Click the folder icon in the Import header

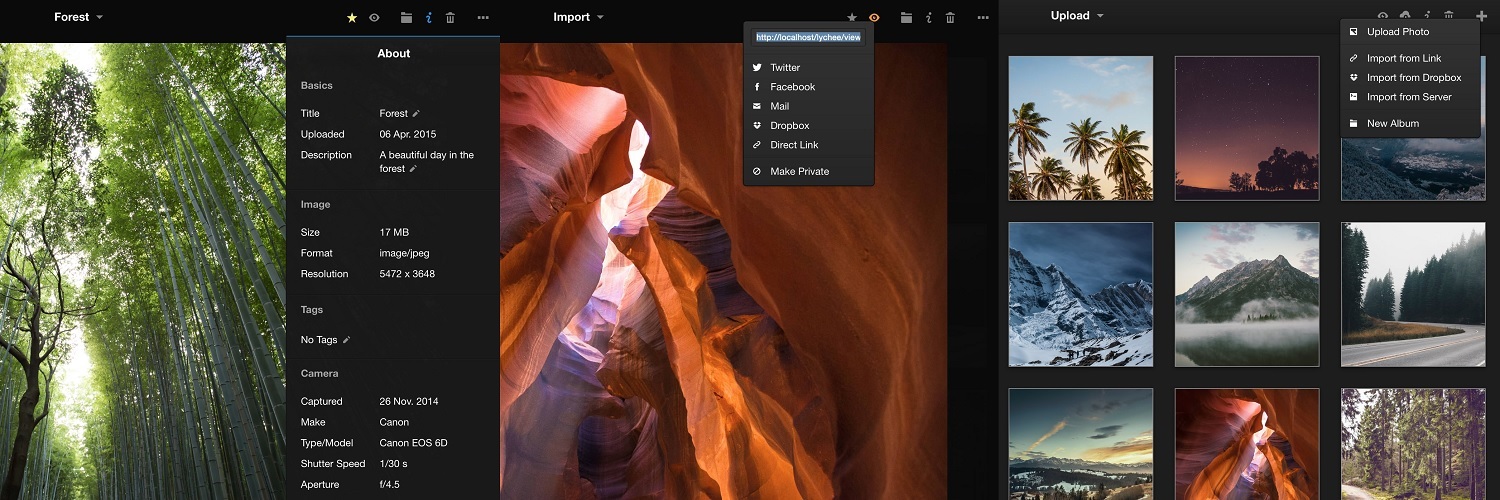pos(906,17)
